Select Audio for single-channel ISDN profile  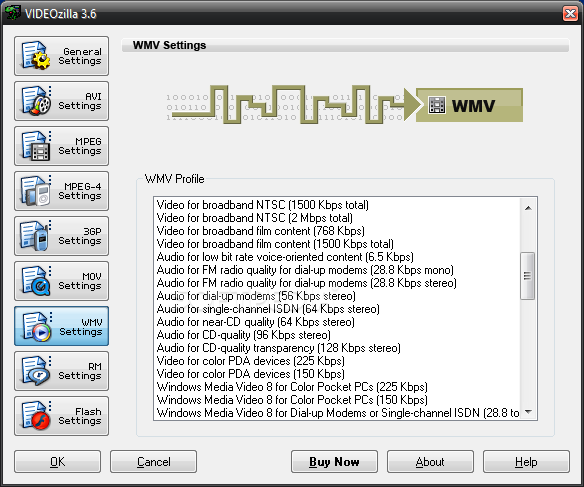pos(268,309)
